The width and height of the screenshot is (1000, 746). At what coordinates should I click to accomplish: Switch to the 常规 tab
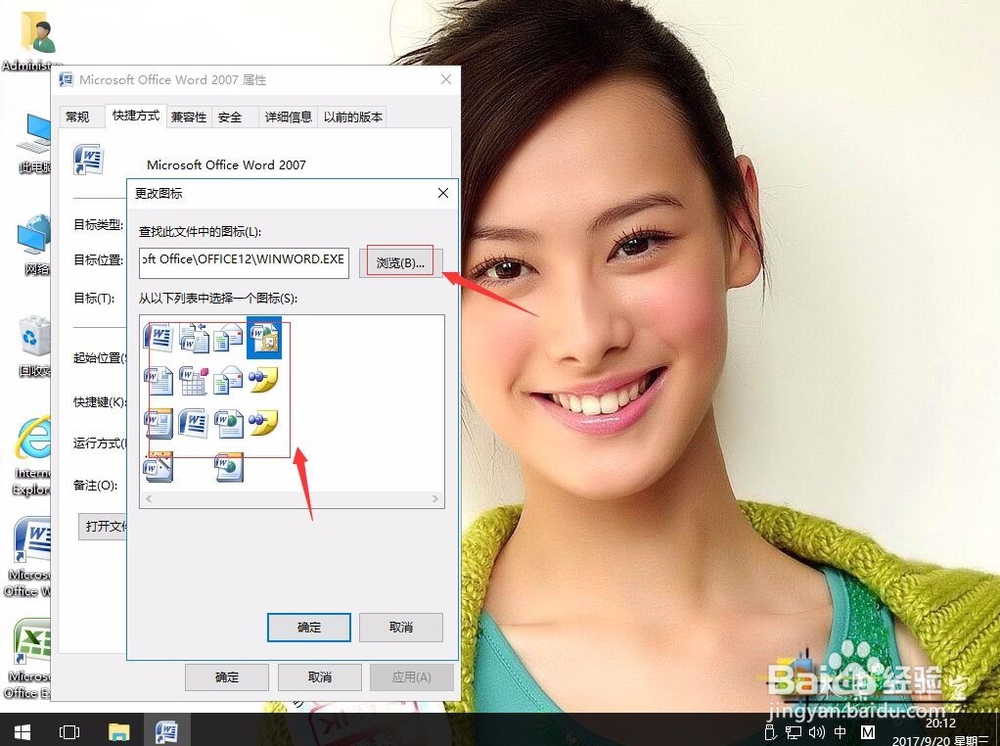[80, 116]
